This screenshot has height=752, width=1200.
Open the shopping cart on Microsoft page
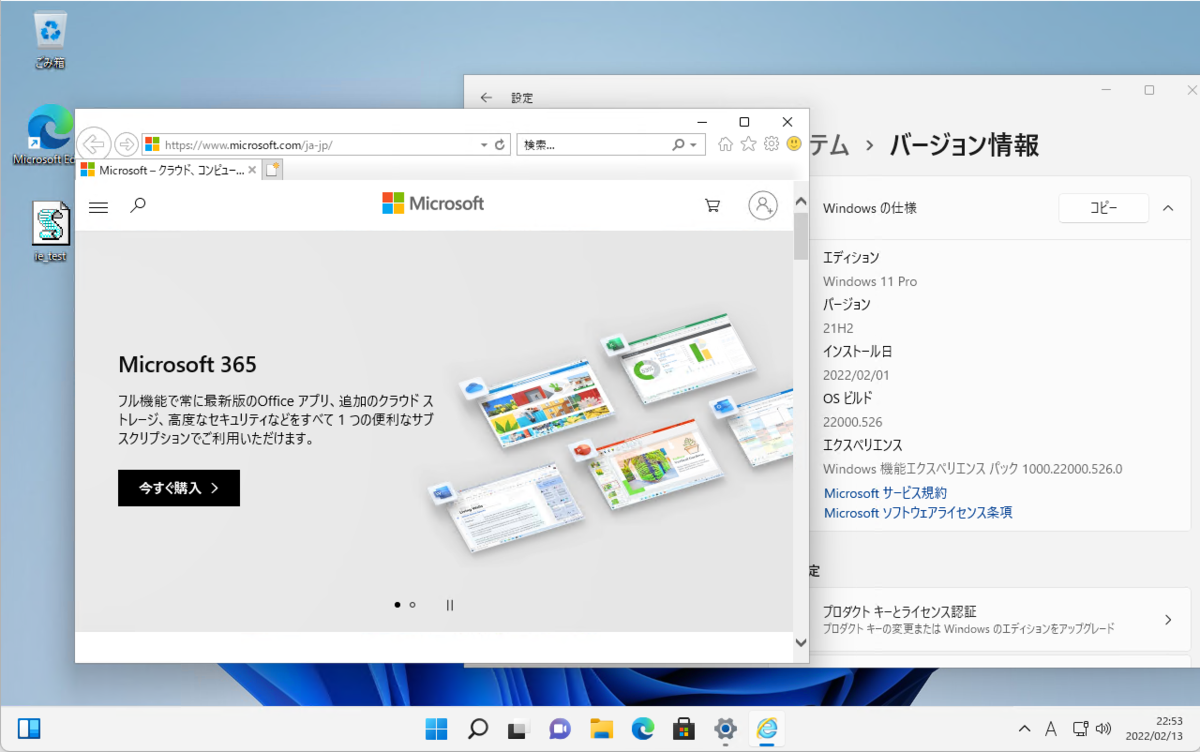[x=712, y=206]
